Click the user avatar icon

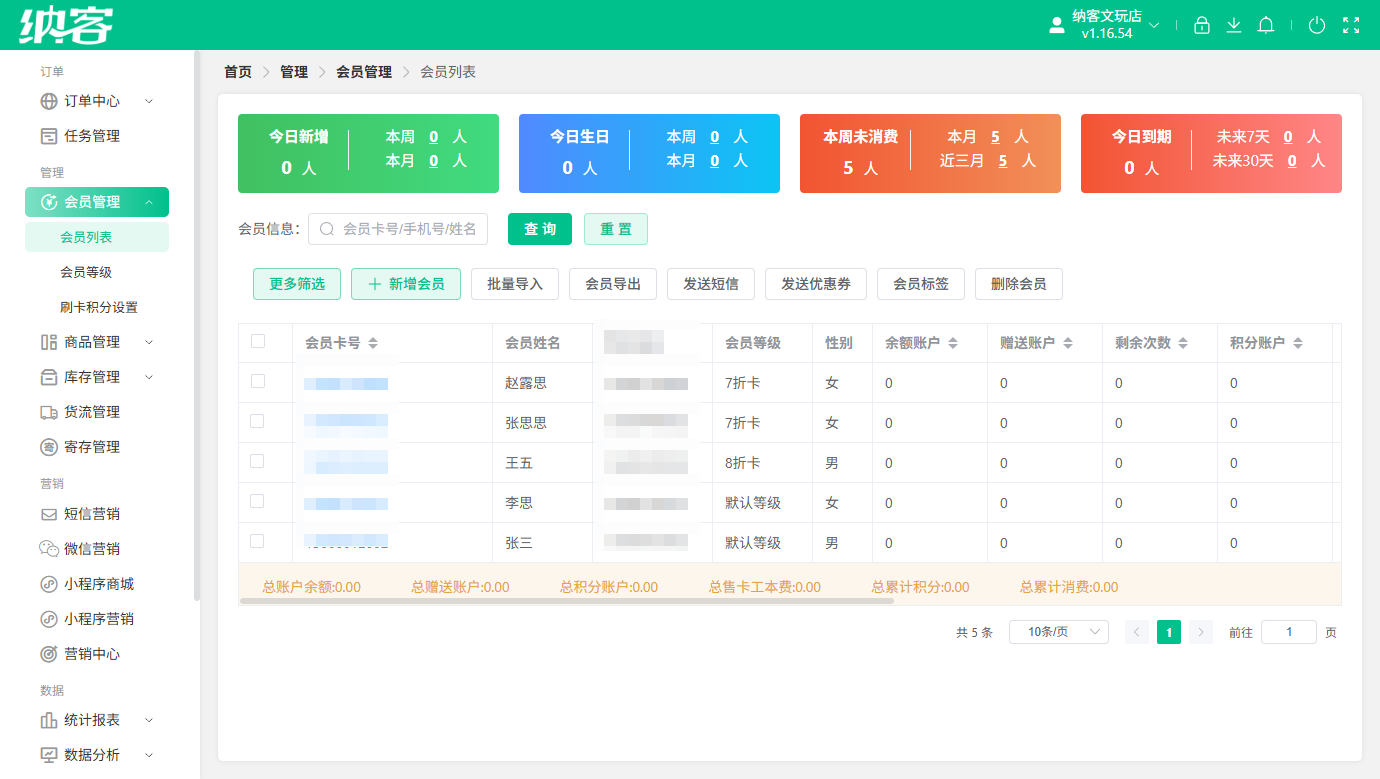point(1057,25)
